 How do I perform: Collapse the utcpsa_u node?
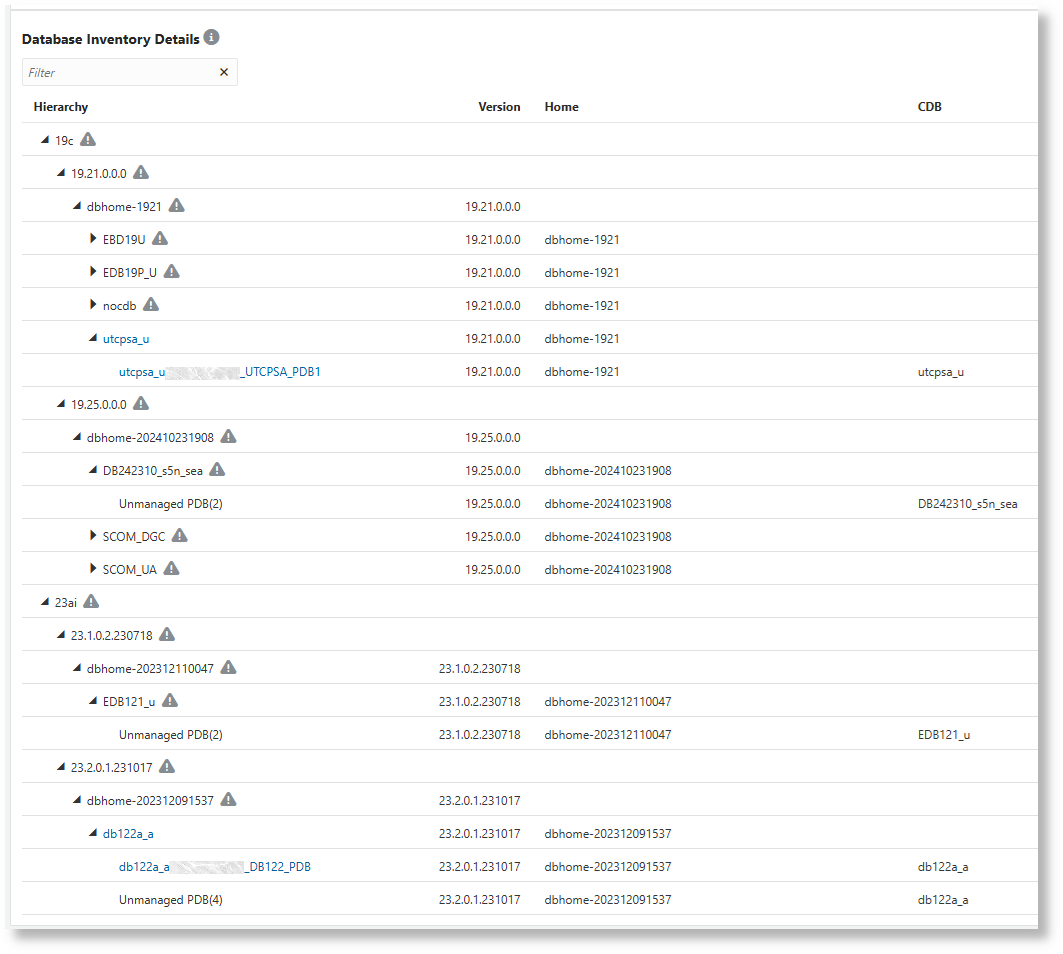(93, 338)
